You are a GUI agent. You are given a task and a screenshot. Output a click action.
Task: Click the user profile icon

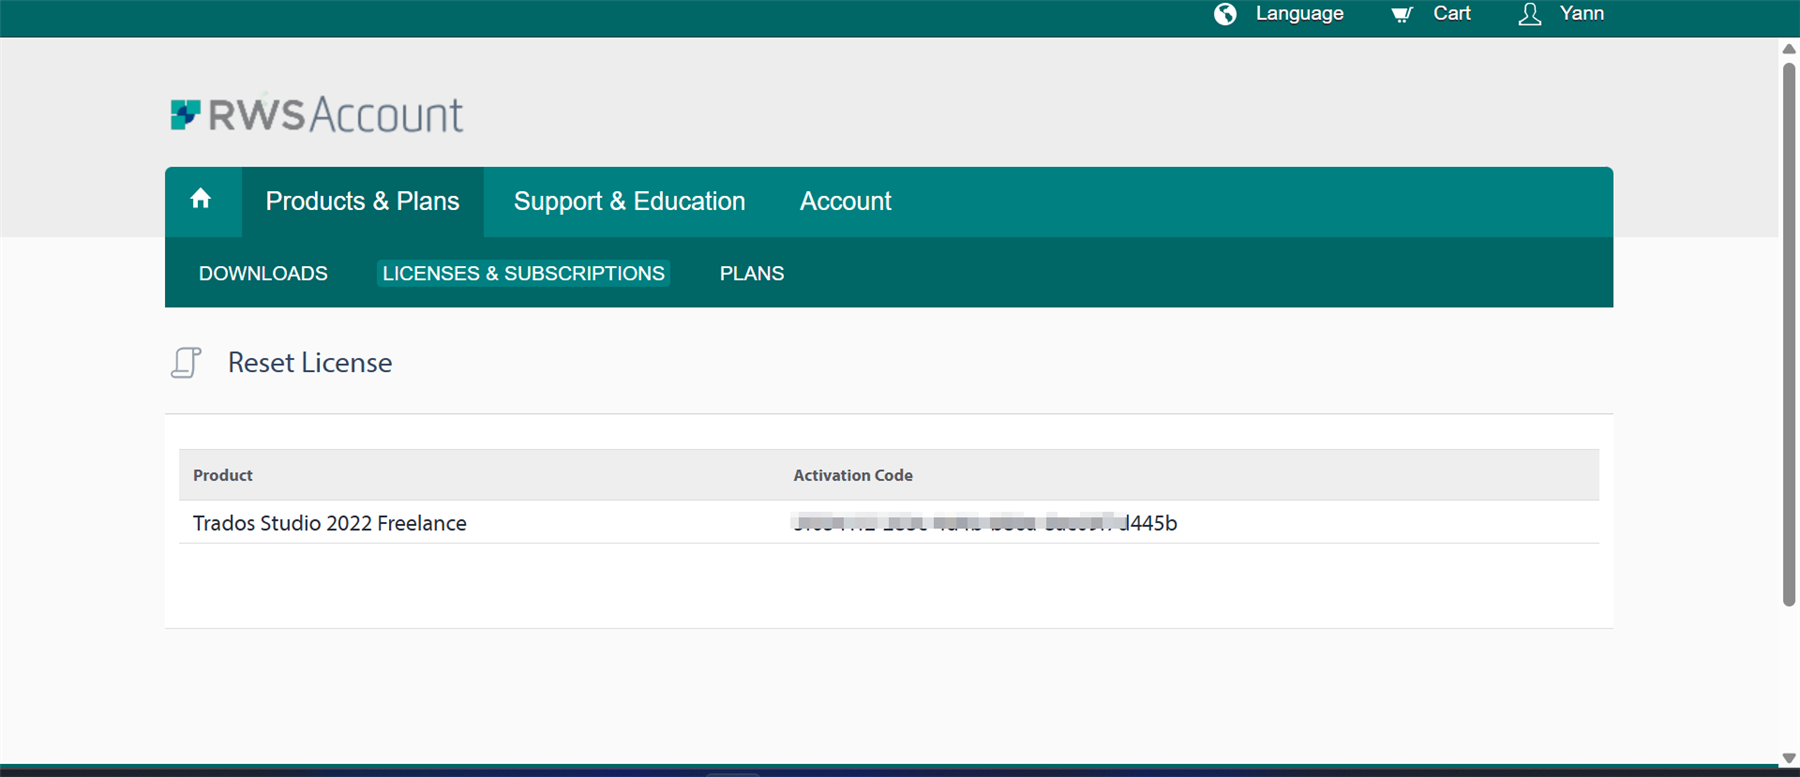pyautogui.click(x=1530, y=14)
